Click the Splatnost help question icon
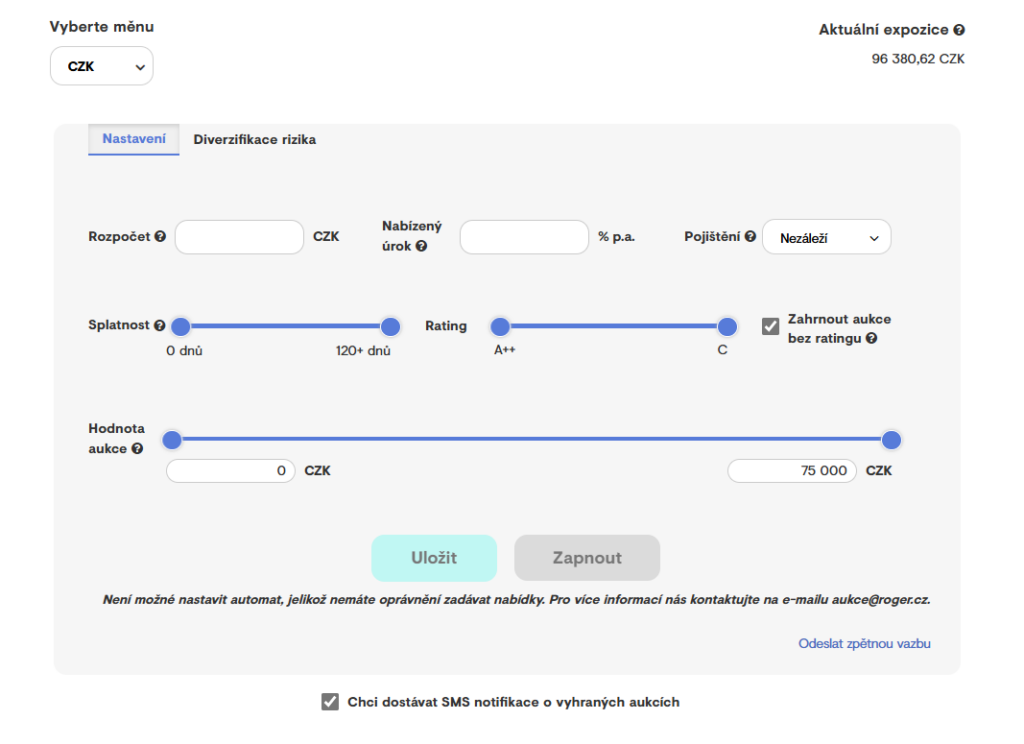Image resolution: width=1024 pixels, height=744 pixels. click(160, 325)
